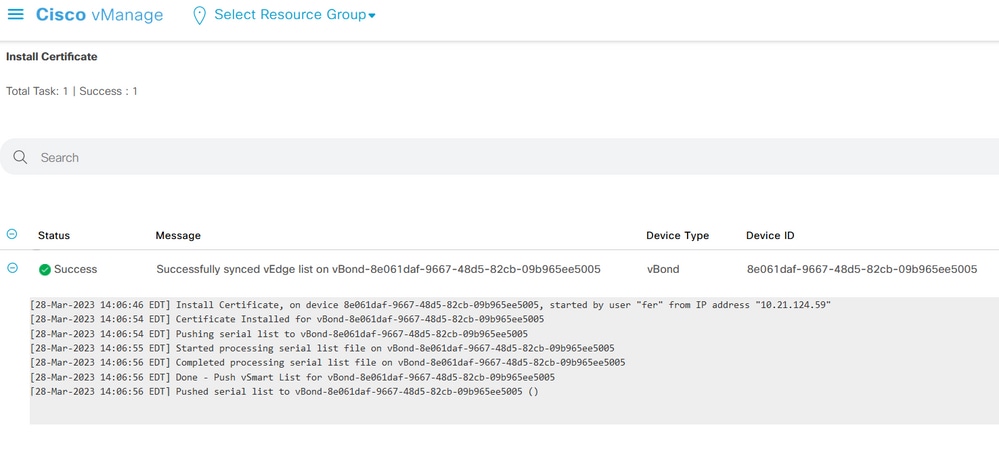This screenshot has width=999, height=455.
Task: Select the vBond device type cell
Action: click(x=663, y=269)
